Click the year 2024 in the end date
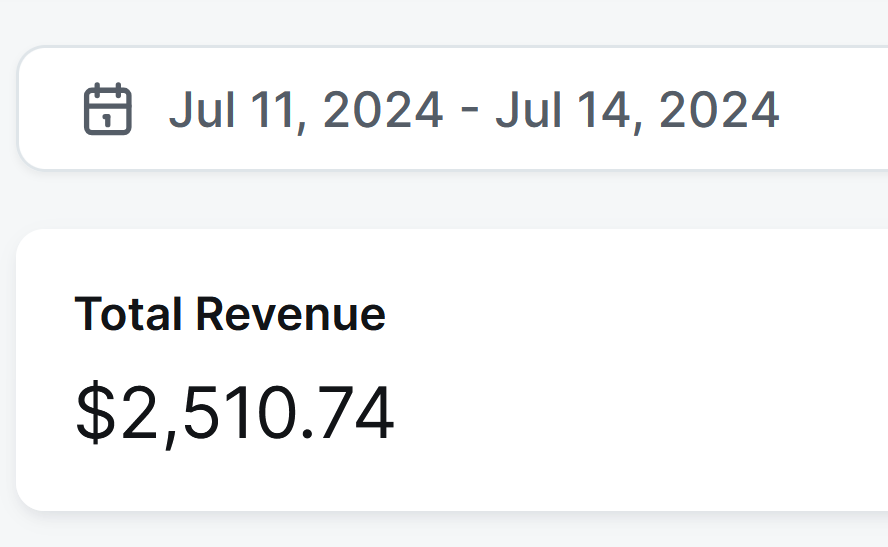This screenshot has width=888, height=547. coord(719,110)
